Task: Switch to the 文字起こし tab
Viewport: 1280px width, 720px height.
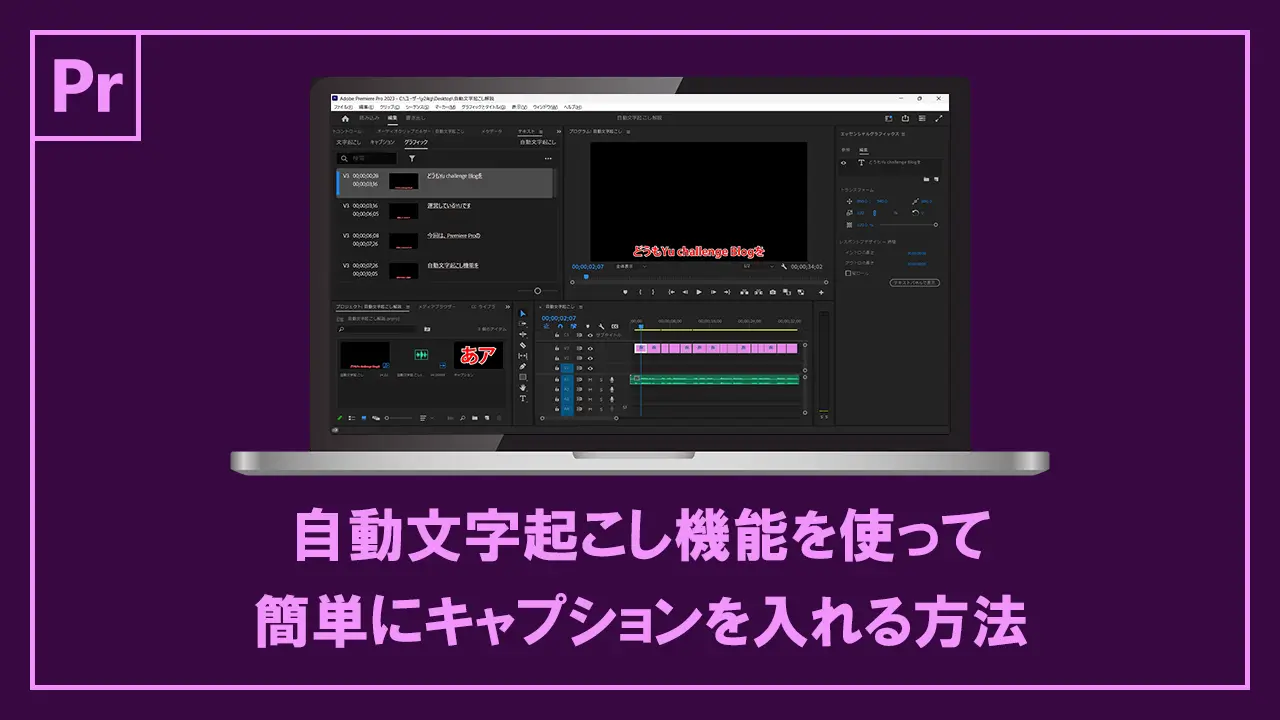Action: pyautogui.click(x=348, y=142)
